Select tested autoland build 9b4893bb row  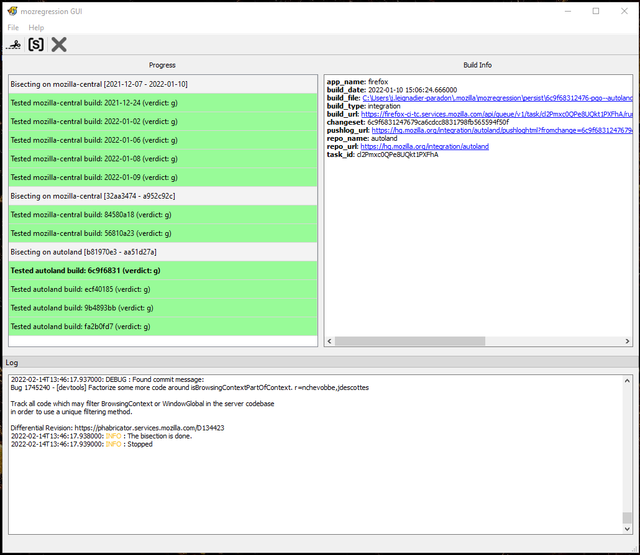163,308
